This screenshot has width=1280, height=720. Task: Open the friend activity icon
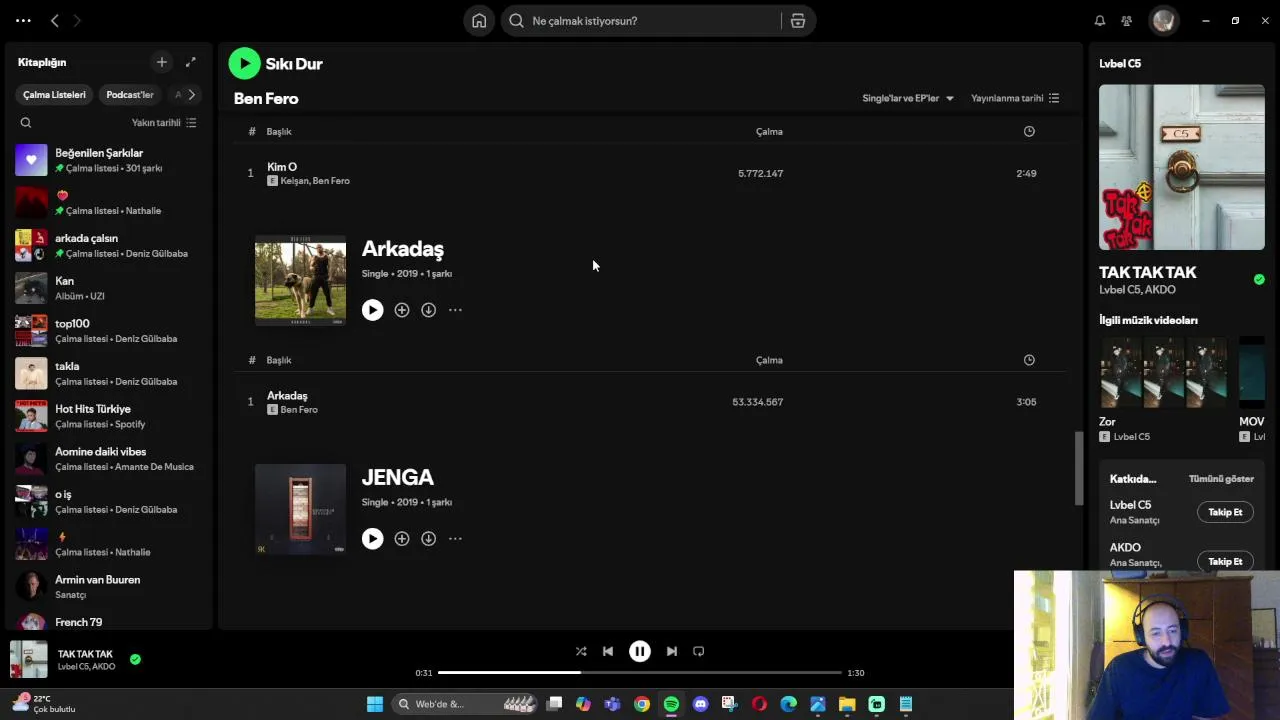pos(1127,21)
